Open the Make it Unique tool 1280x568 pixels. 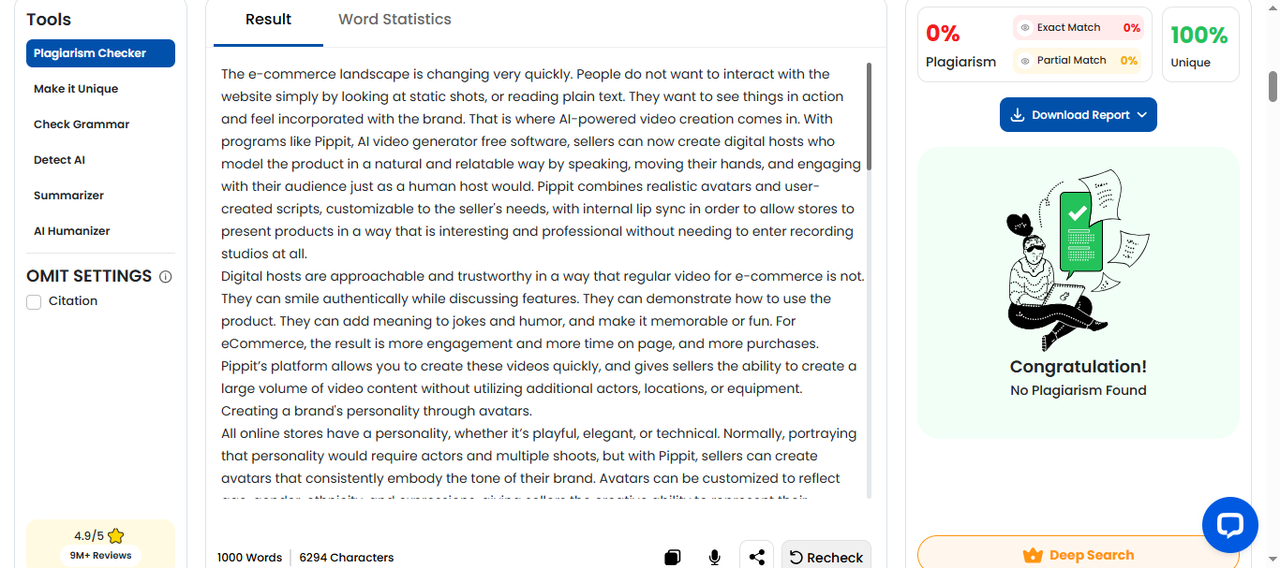[76, 89]
